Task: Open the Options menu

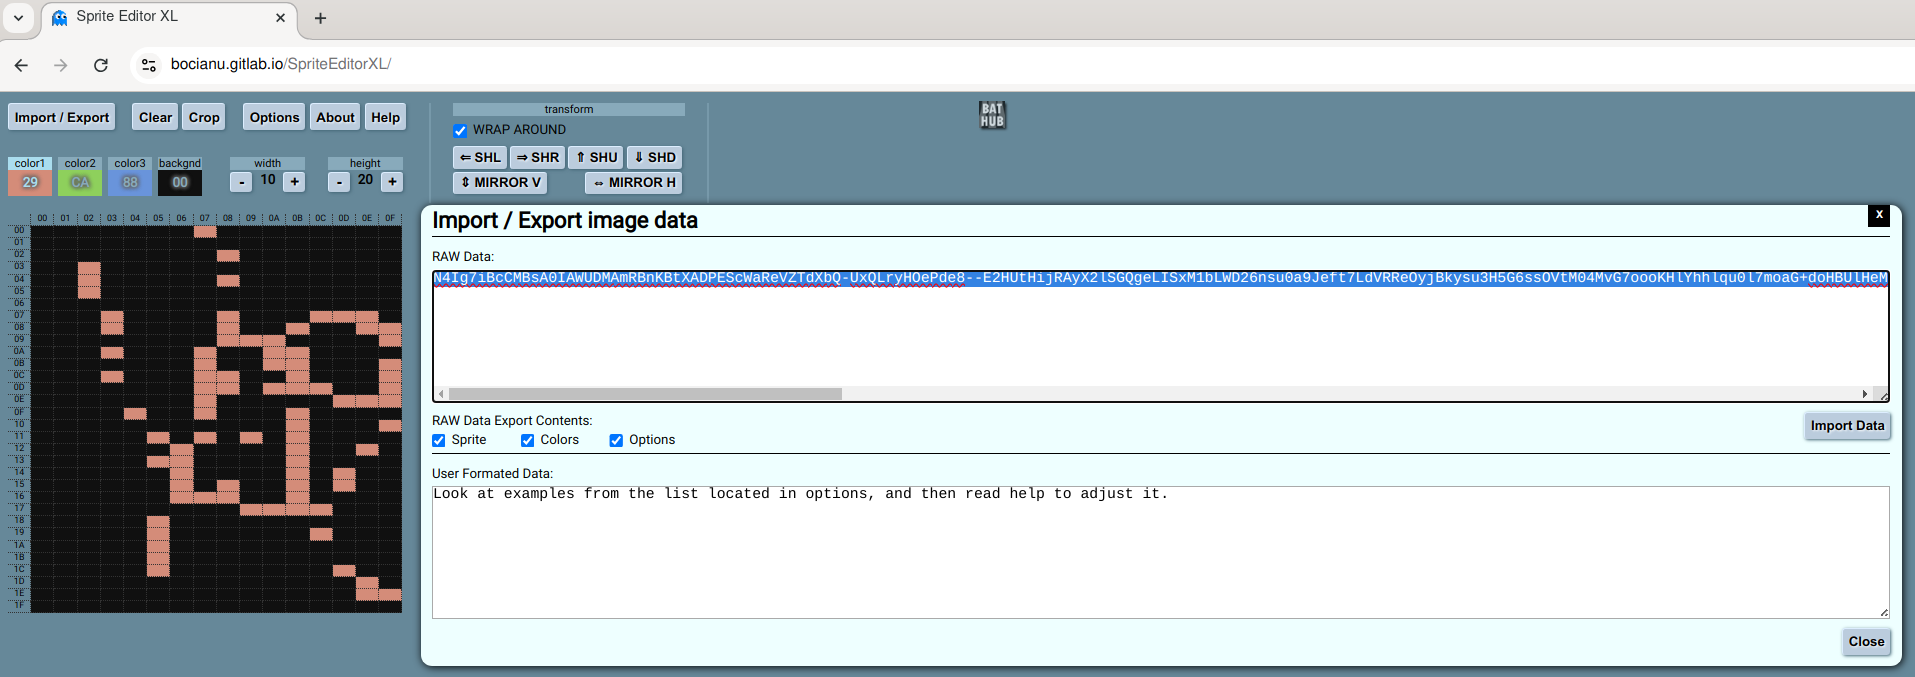Action: click(274, 117)
